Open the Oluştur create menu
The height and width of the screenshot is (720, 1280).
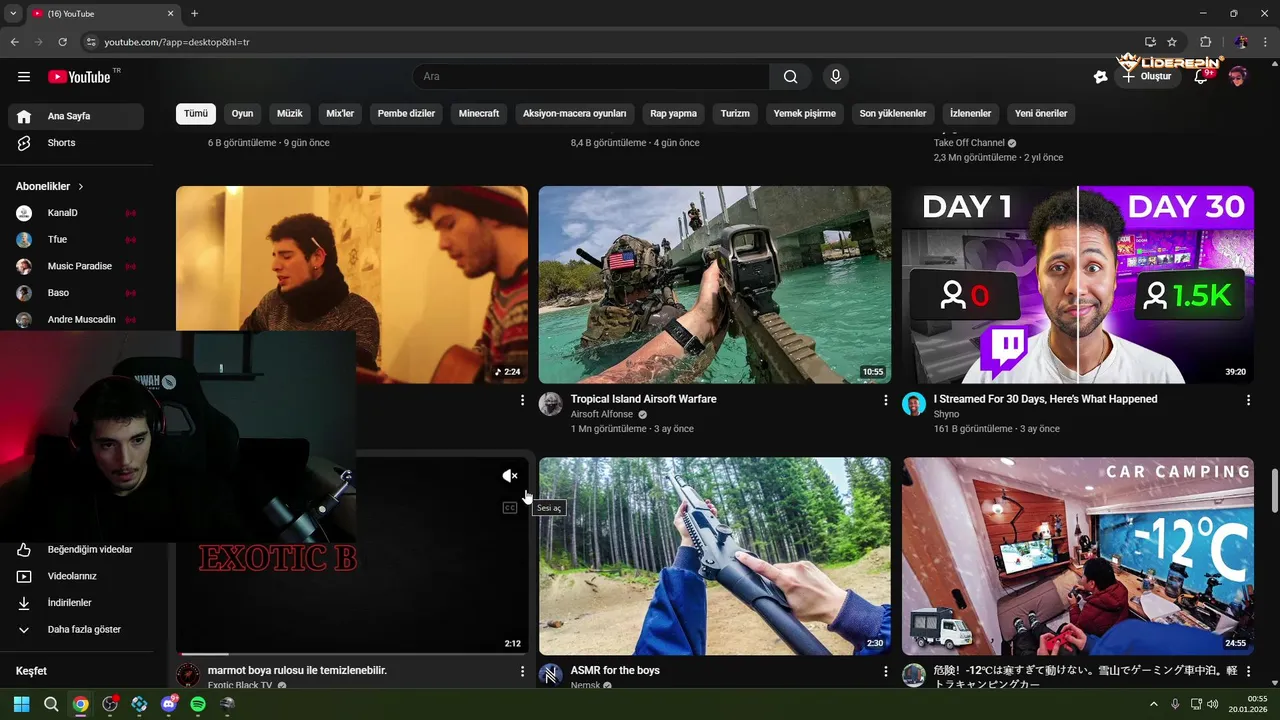coord(1147,77)
